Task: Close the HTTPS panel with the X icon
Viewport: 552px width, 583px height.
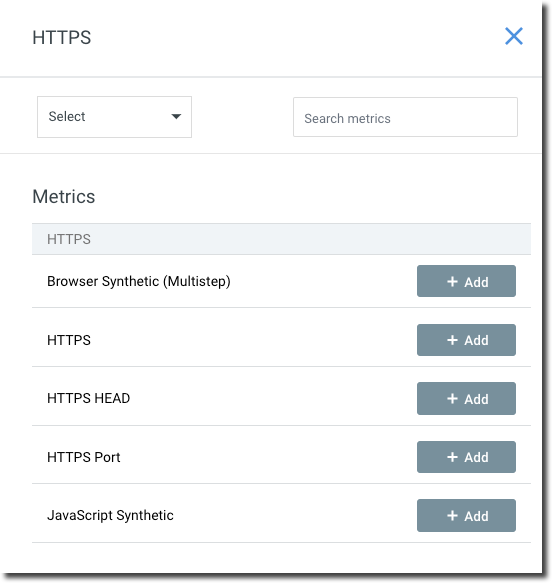Action: 513,36
